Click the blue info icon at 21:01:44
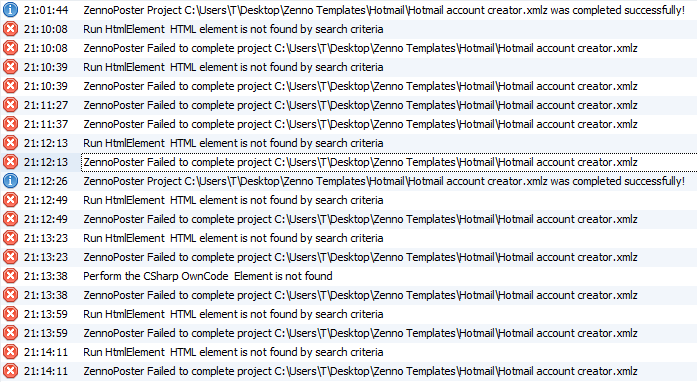The height and width of the screenshot is (382, 697). pyautogui.click(x=10, y=10)
